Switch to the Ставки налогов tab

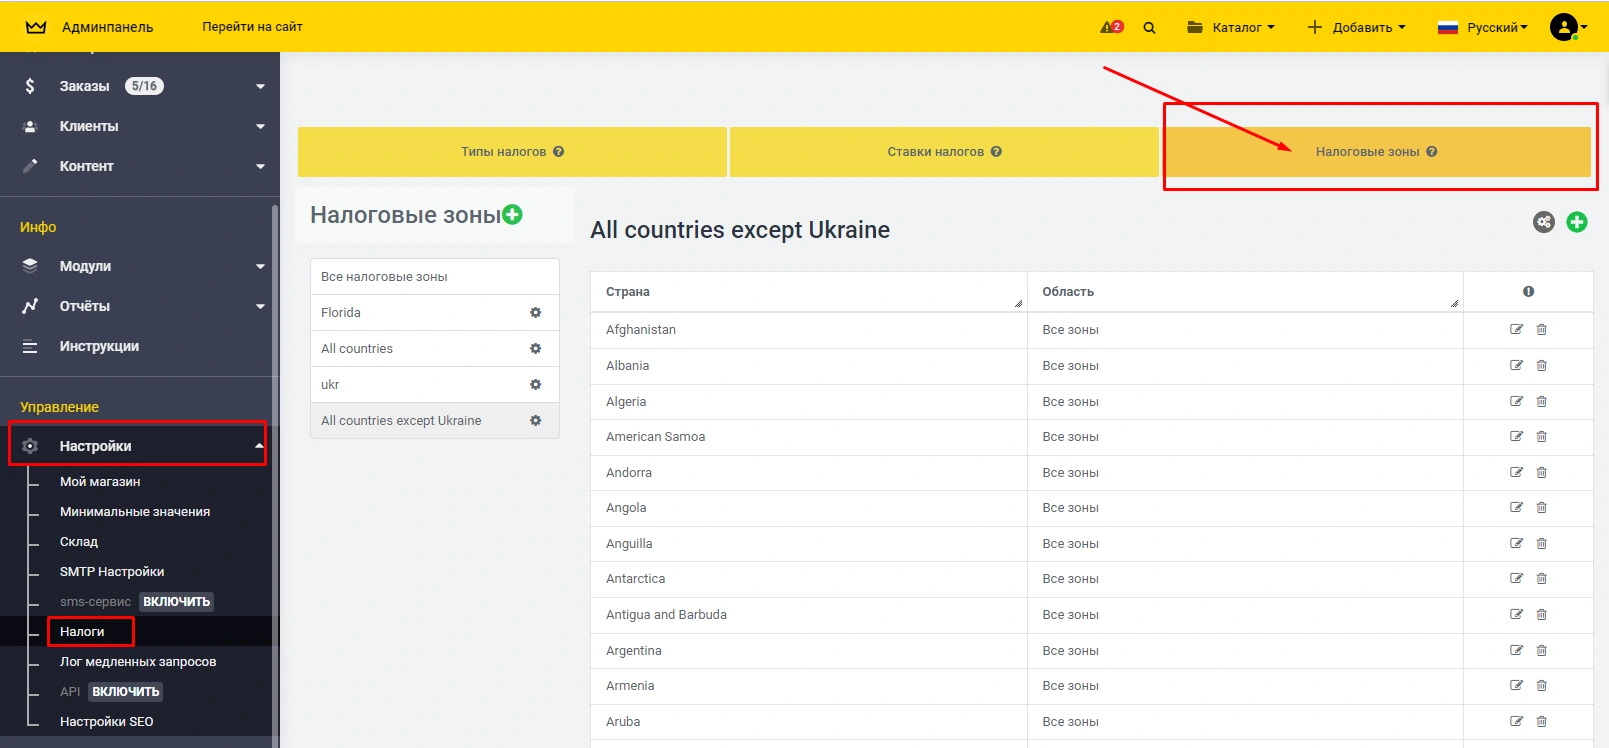pyautogui.click(x=943, y=152)
